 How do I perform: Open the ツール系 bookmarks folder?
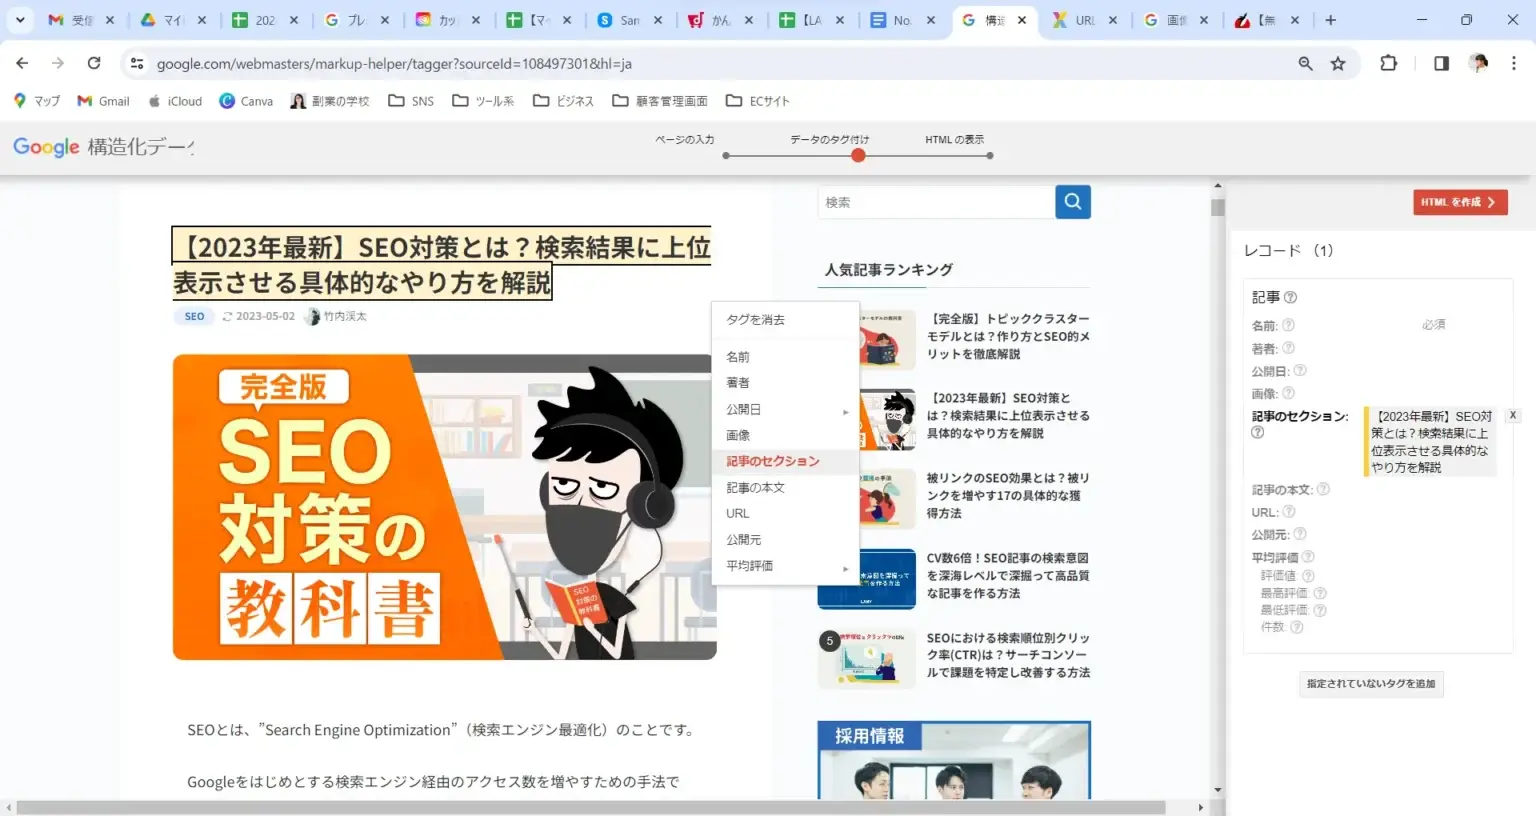483,100
